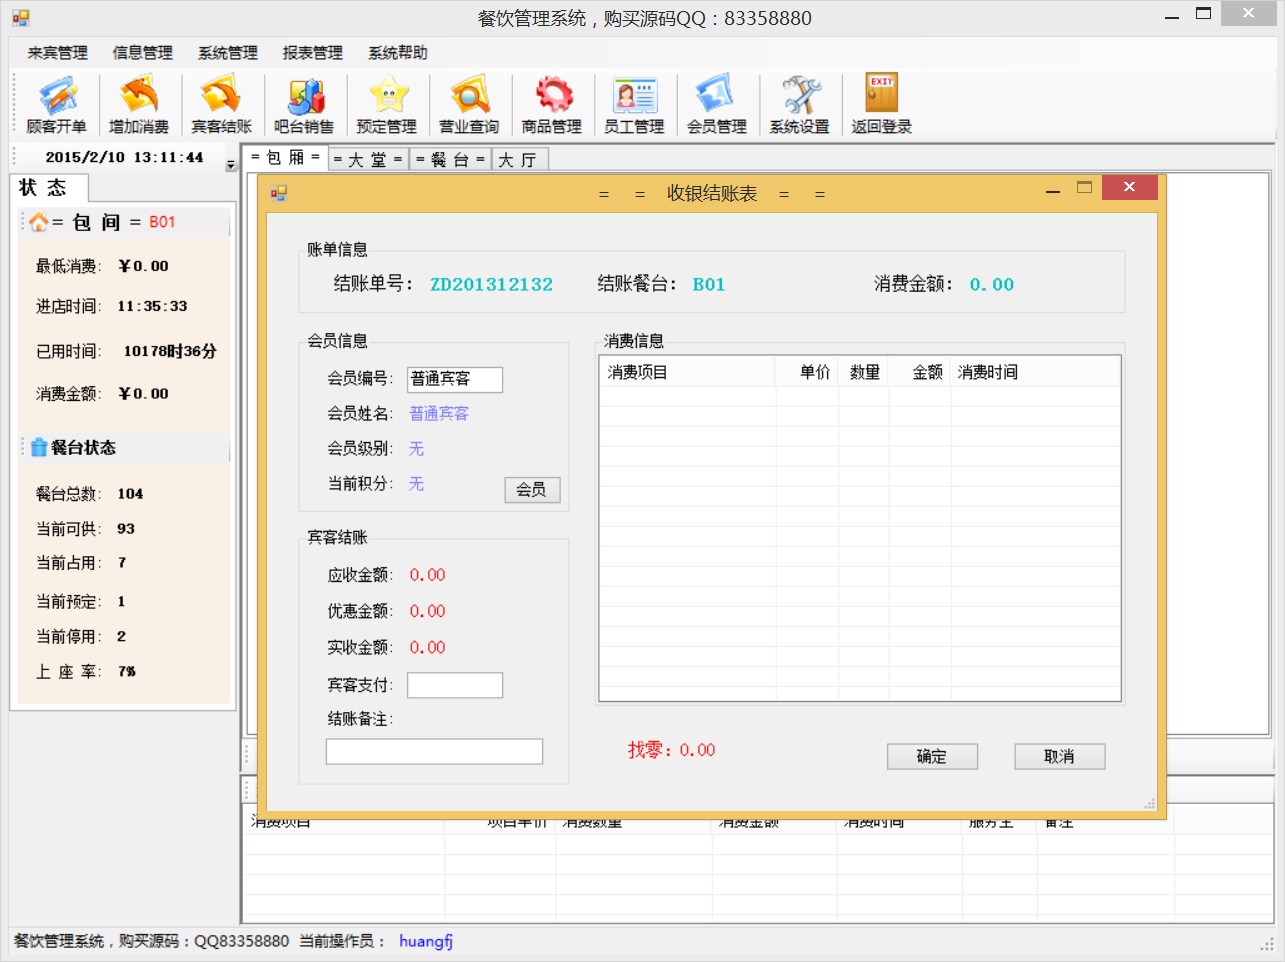Click the 结账备注 text box
The width and height of the screenshot is (1285, 962).
click(434, 752)
